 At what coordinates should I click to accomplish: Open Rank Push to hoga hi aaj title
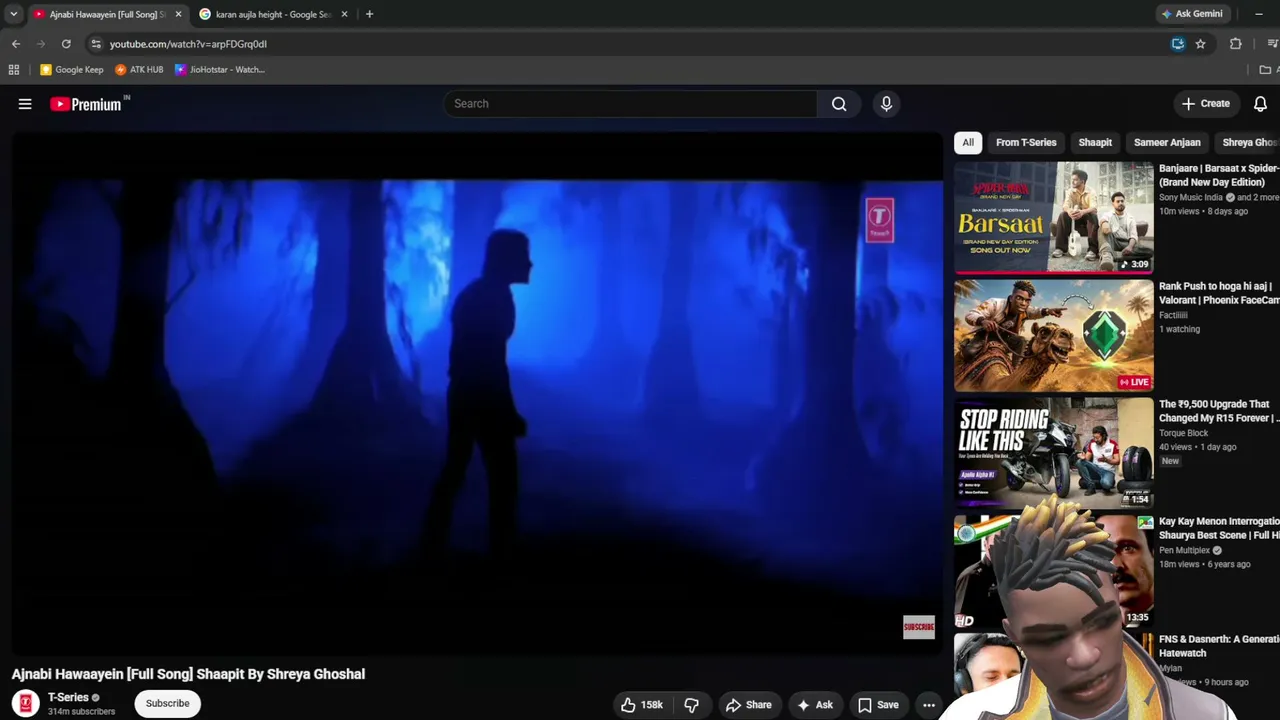coord(1219,293)
